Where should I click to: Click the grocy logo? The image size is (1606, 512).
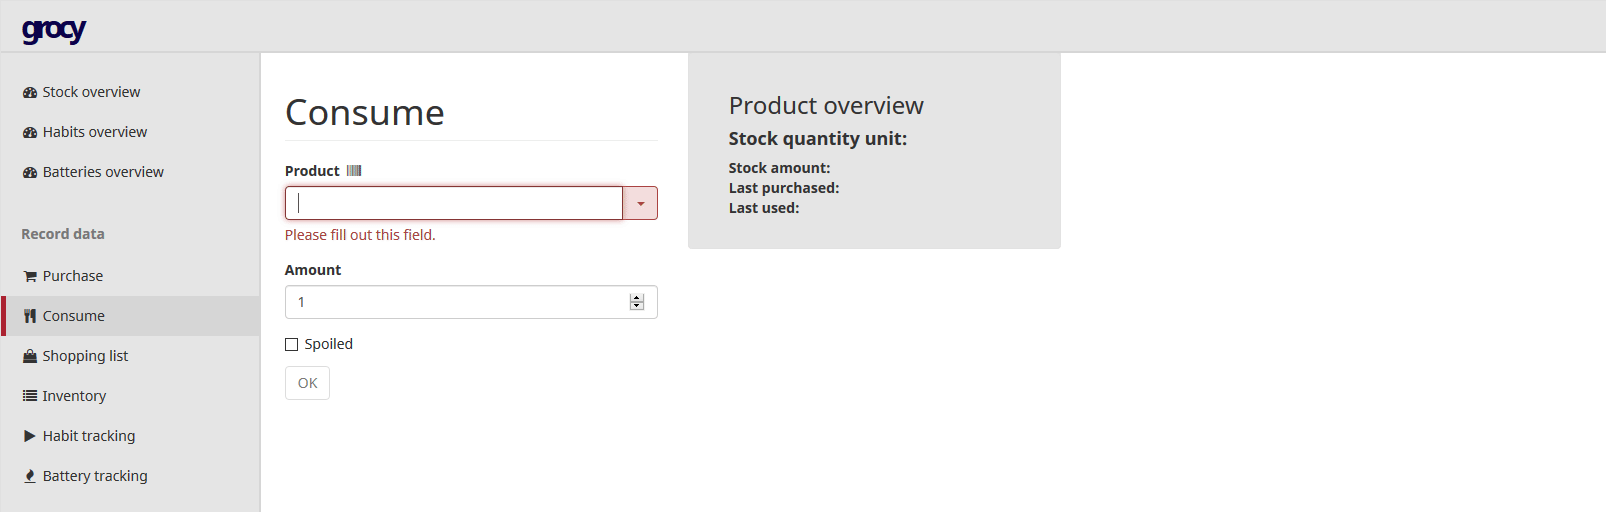point(54,30)
